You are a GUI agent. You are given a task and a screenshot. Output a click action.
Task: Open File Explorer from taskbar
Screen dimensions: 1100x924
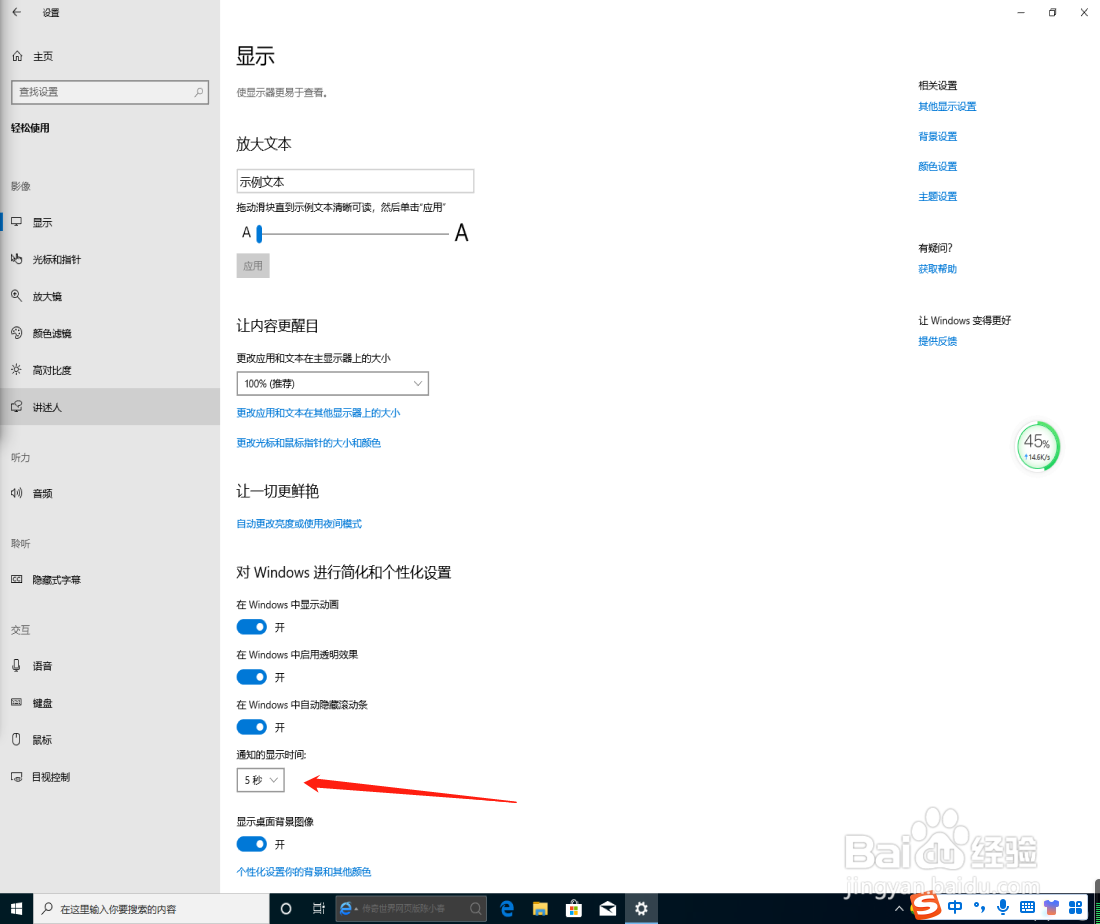(x=540, y=909)
